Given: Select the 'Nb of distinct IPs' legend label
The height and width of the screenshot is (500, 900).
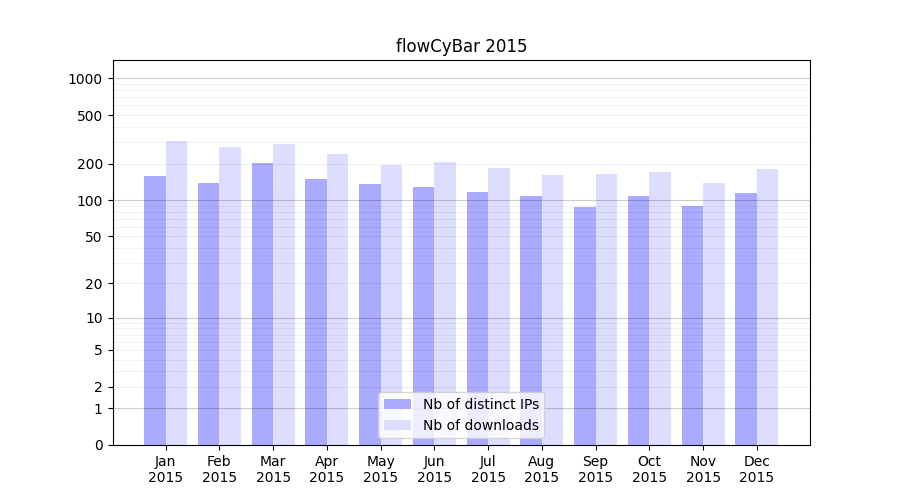Looking at the screenshot, I should pos(480,404).
